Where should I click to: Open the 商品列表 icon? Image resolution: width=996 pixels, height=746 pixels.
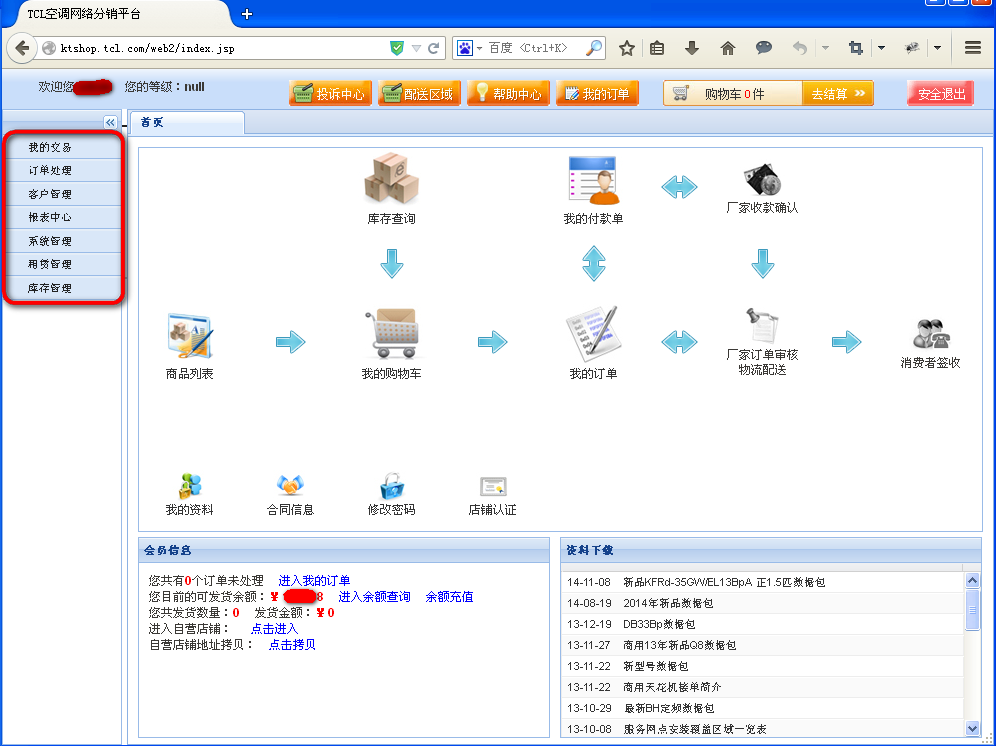pyautogui.click(x=189, y=336)
